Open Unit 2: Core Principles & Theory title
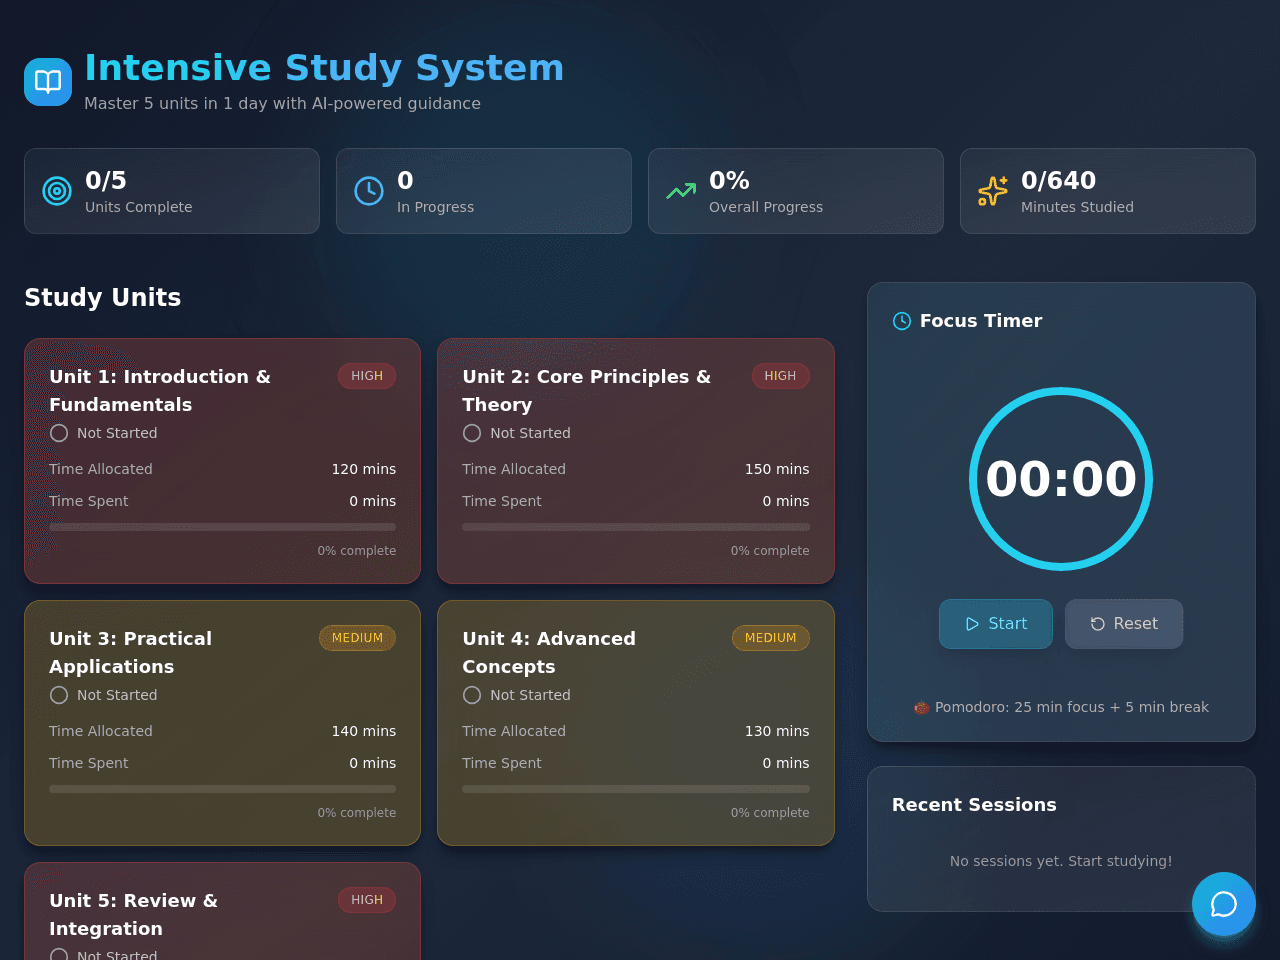Image resolution: width=1280 pixels, height=960 pixels. [x=587, y=391]
